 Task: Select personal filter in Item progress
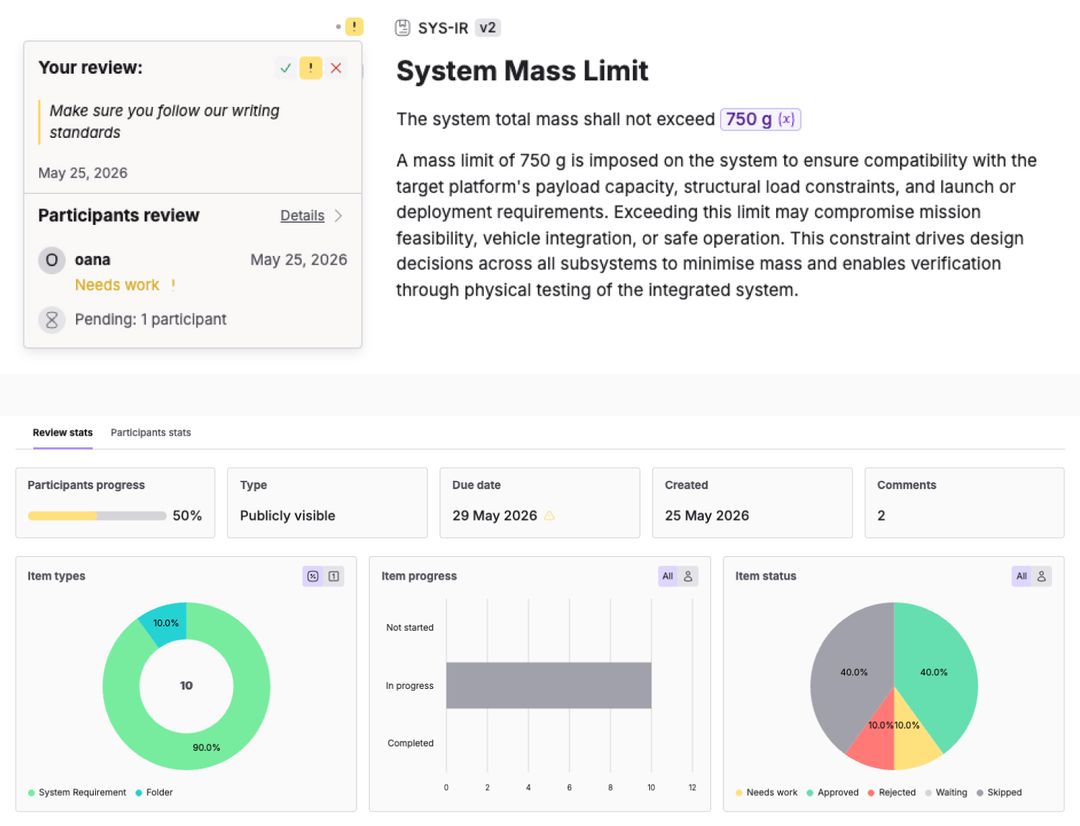[x=687, y=576]
